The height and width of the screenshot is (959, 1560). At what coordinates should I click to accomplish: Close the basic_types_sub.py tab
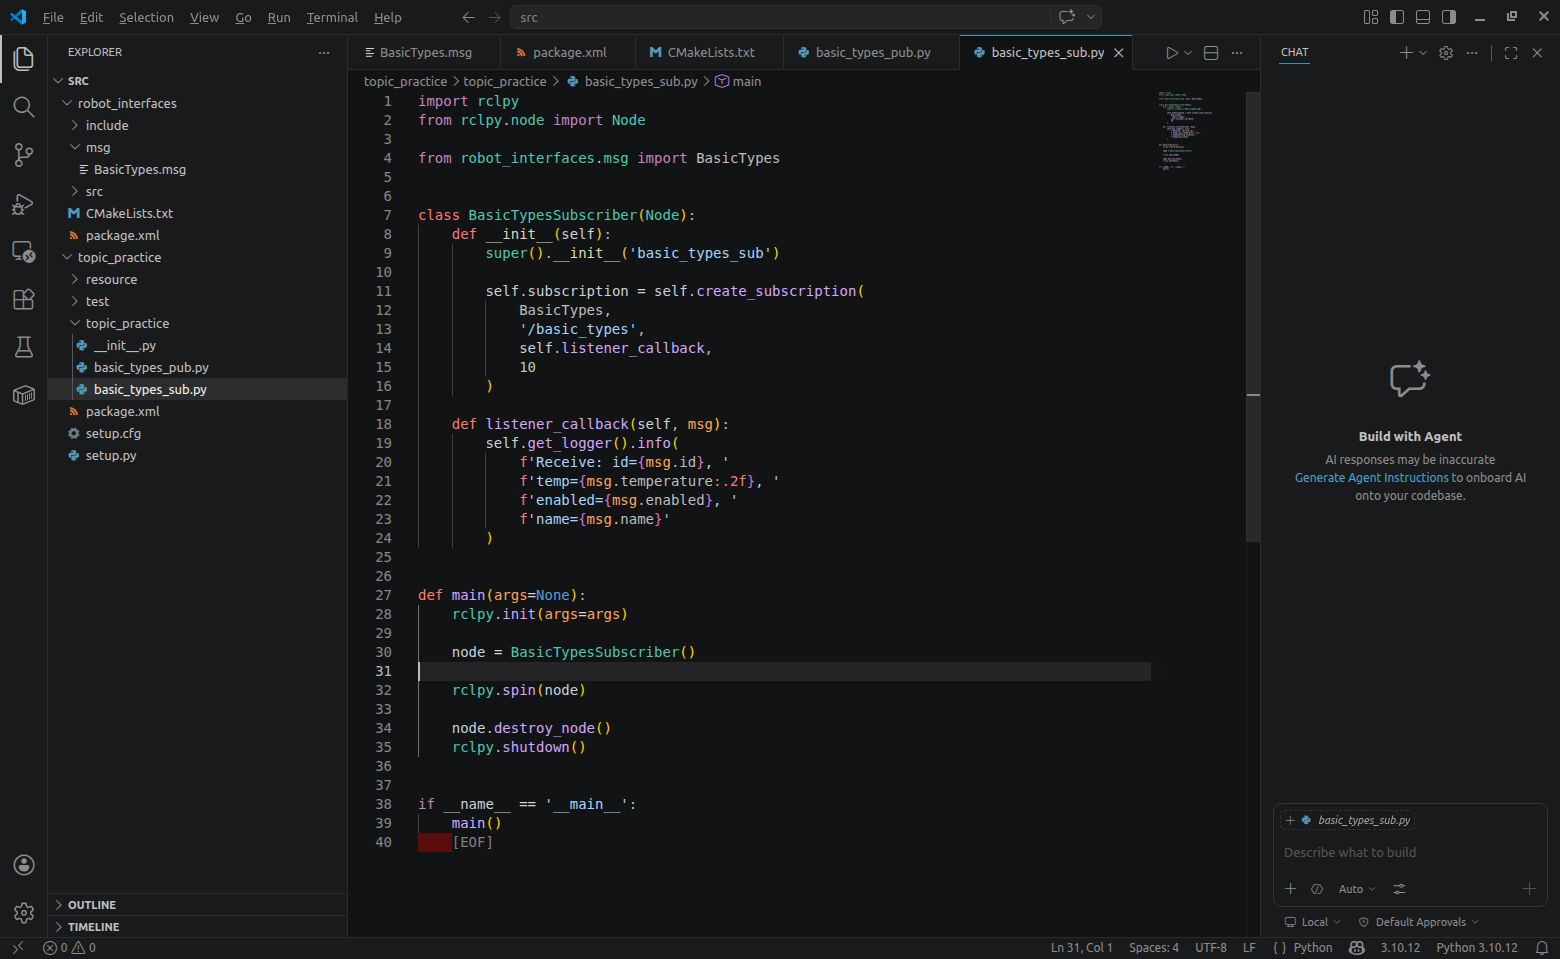[x=1119, y=53]
